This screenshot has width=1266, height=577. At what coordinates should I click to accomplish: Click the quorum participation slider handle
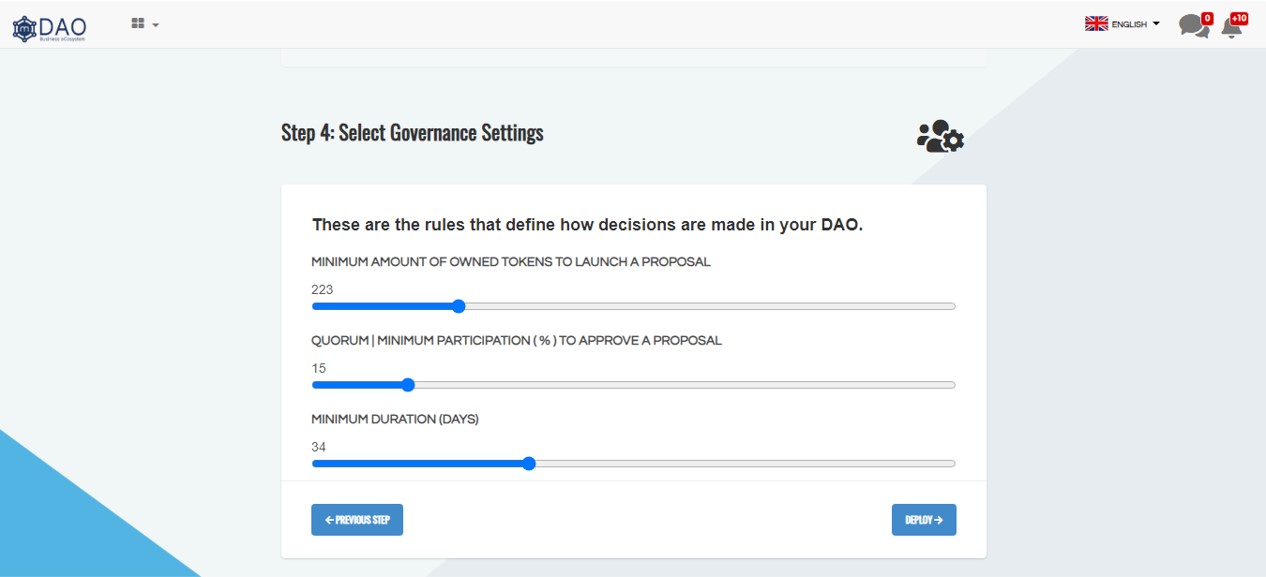(x=407, y=385)
